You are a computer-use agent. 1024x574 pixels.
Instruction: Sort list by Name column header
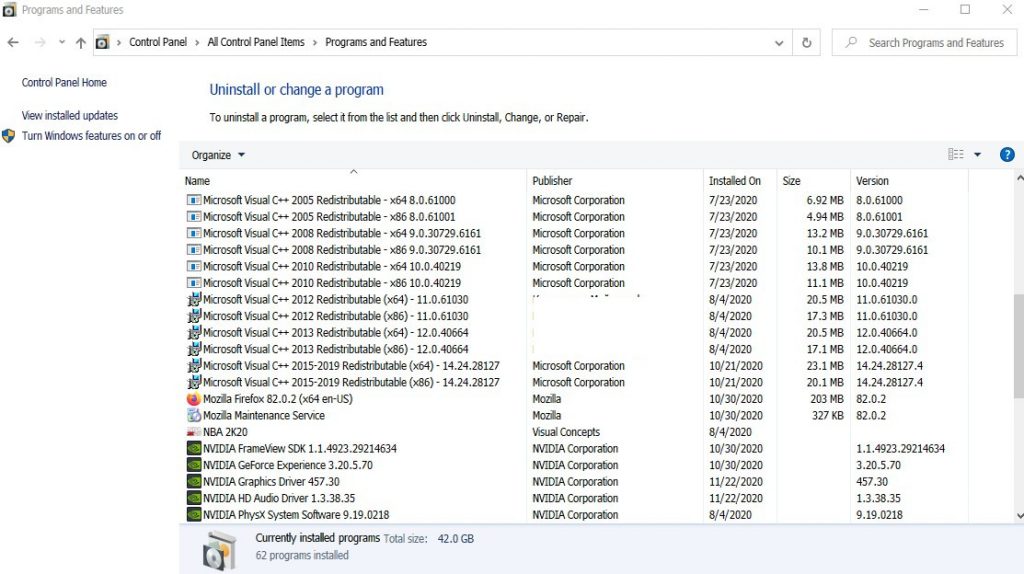tap(197, 181)
